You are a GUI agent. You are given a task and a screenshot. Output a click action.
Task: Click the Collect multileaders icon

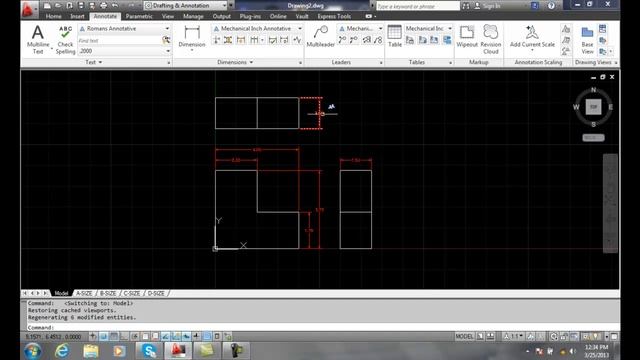coord(378,40)
